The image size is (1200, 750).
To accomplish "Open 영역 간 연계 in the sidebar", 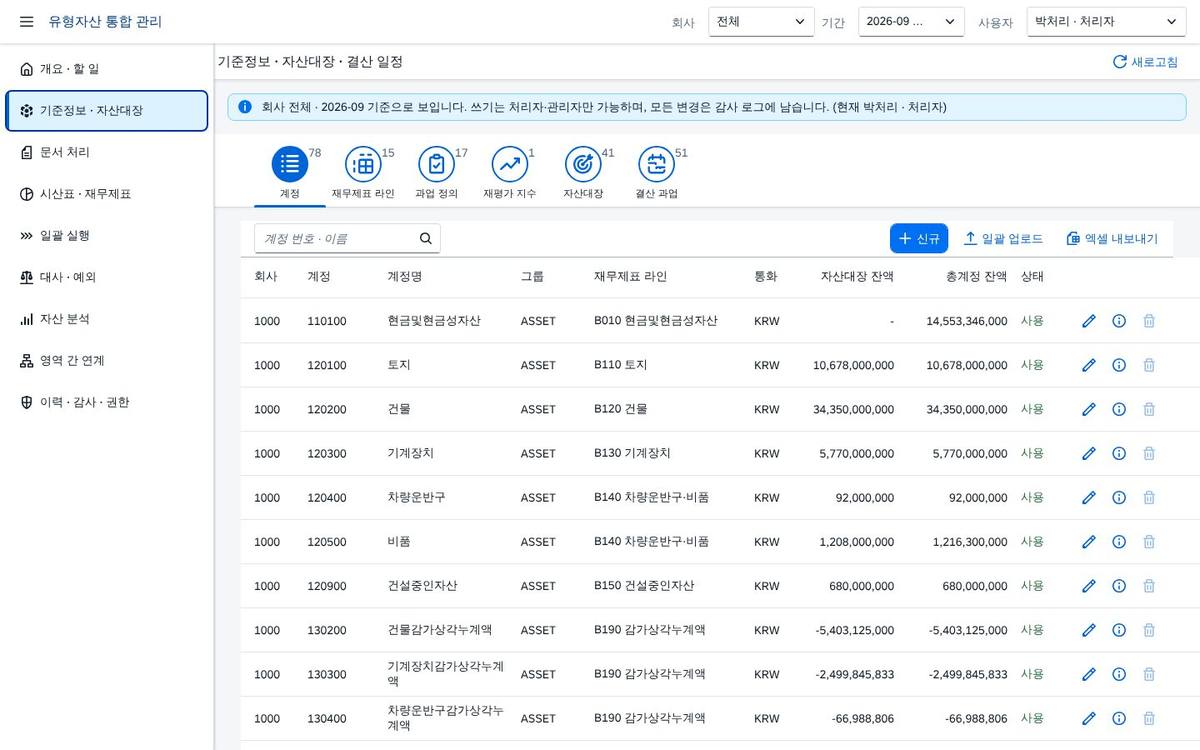I will 107,361.
